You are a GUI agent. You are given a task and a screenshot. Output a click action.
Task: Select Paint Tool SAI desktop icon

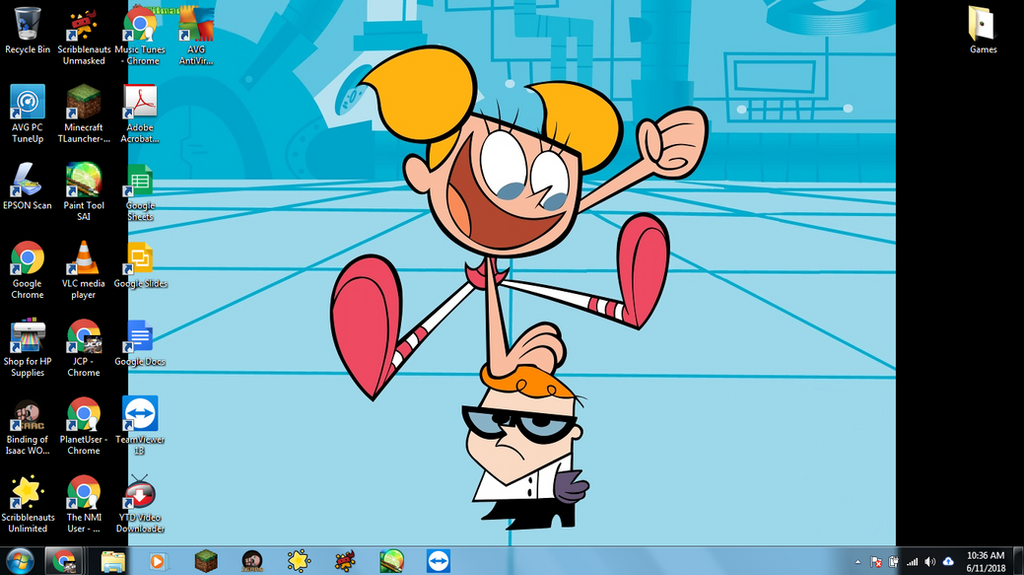click(x=84, y=191)
